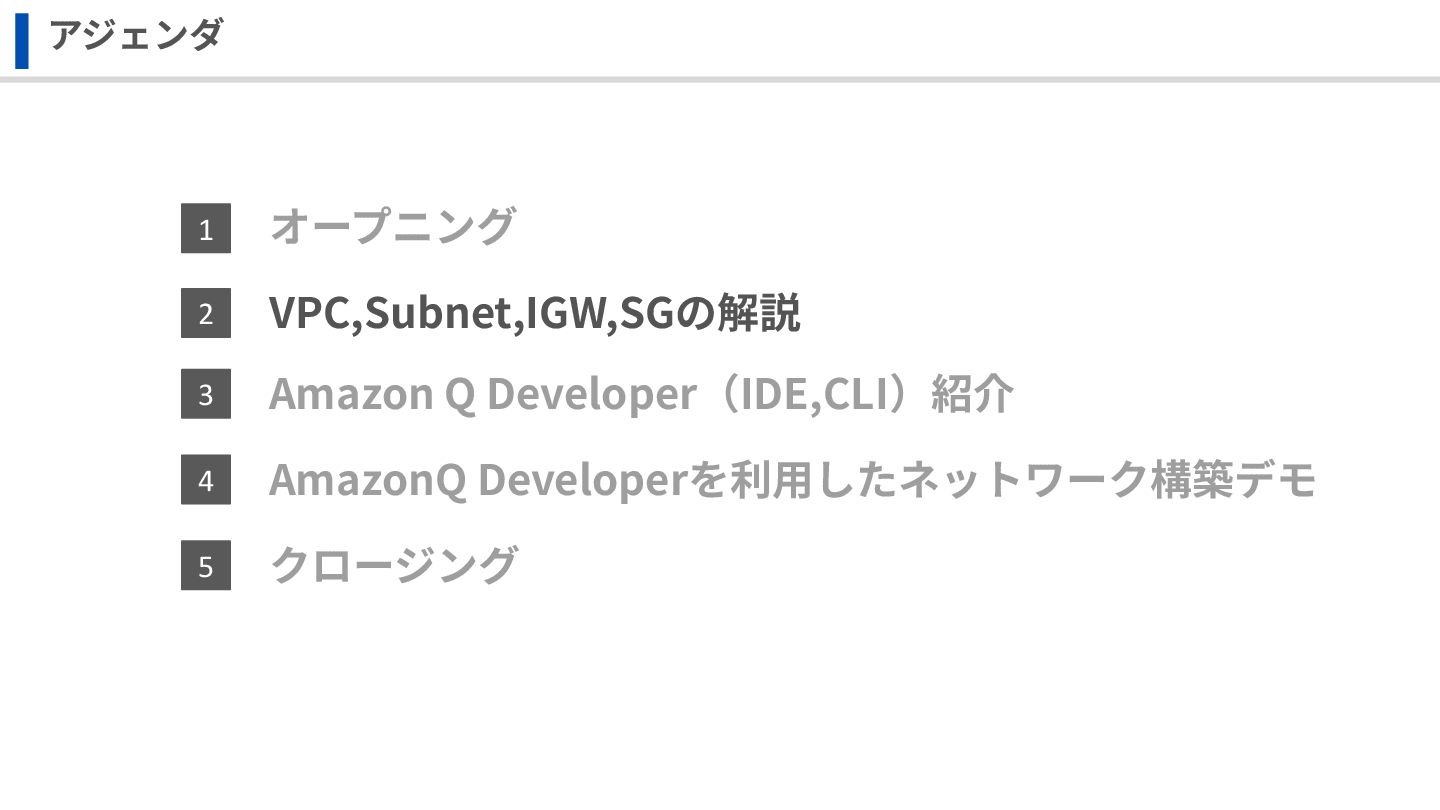The image size is (1440, 810).
Task: Select the クロージング agenda item
Action: (x=393, y=565)
